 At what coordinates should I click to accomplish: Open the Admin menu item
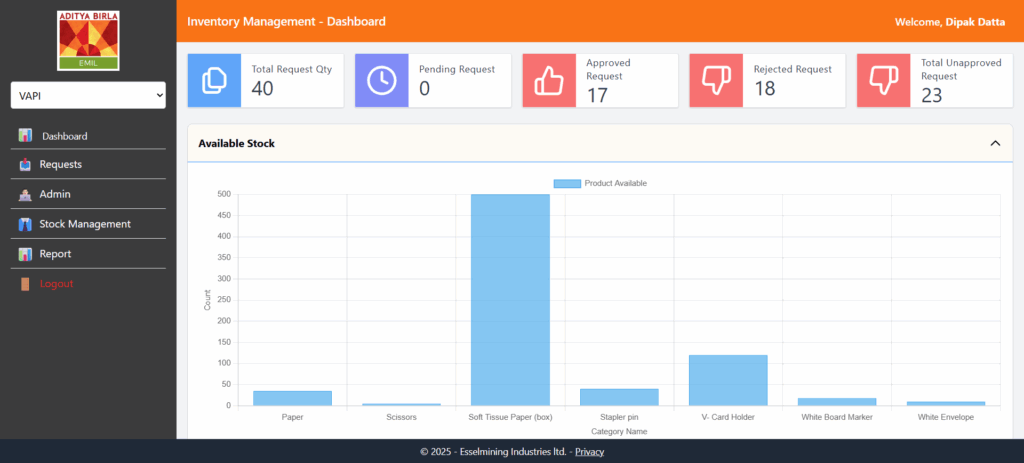pos(55,194)
